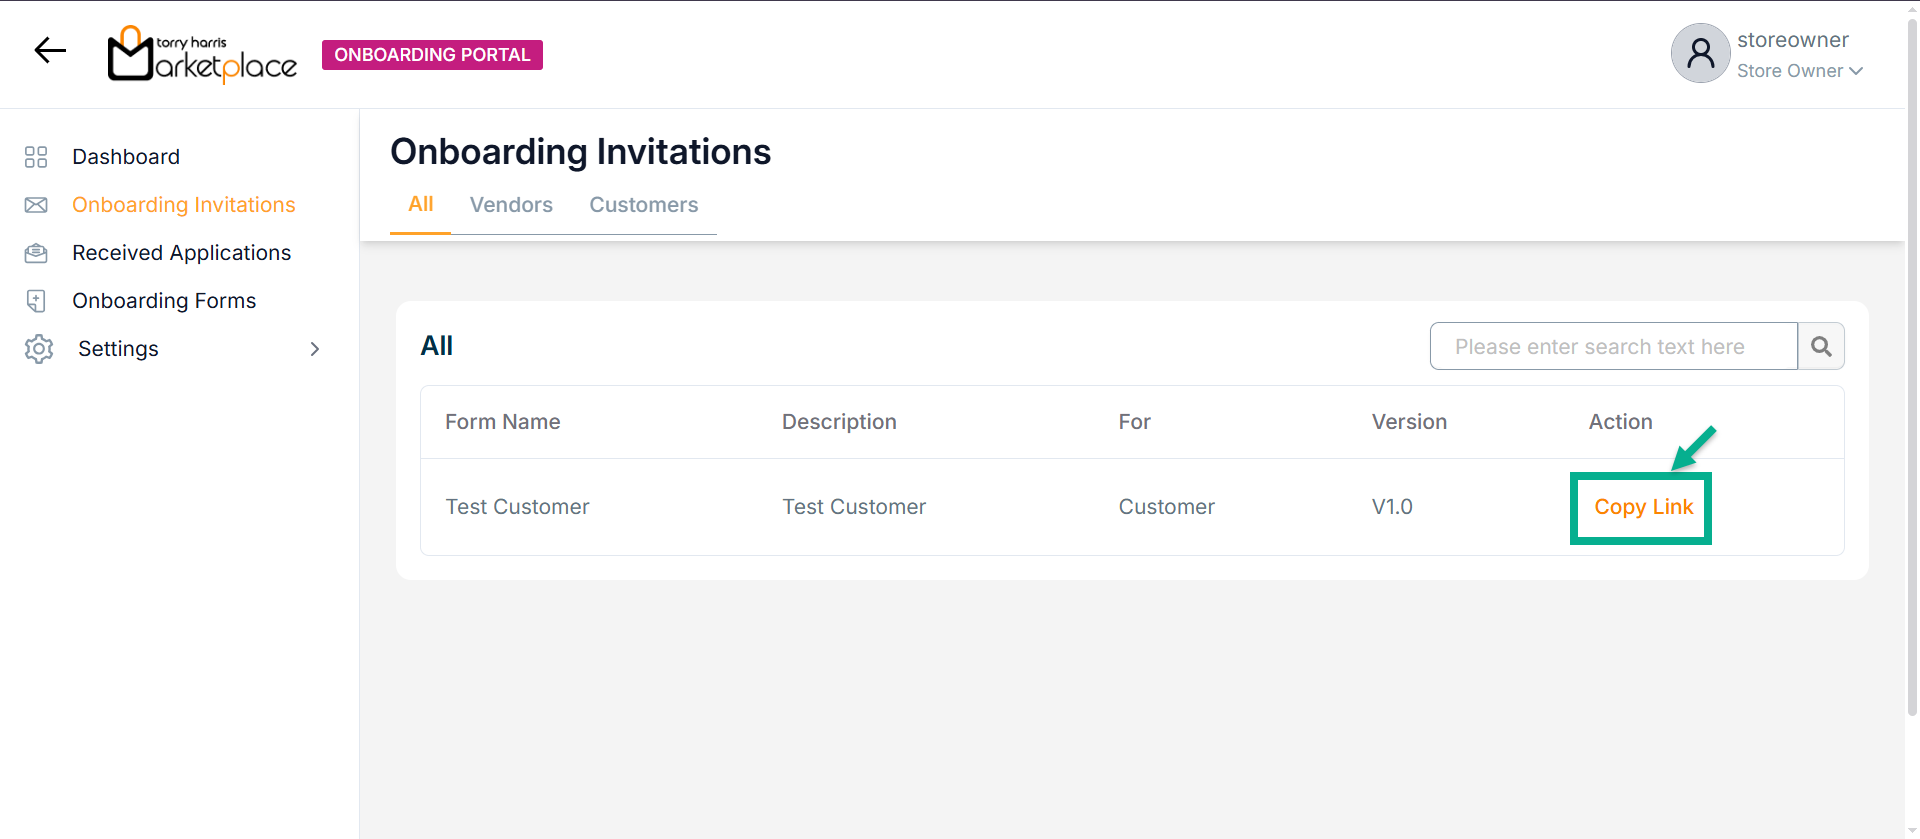Click the Onboarding Forms document icon
Screen dimensions: 1920x839
click(x=36, y=301)
